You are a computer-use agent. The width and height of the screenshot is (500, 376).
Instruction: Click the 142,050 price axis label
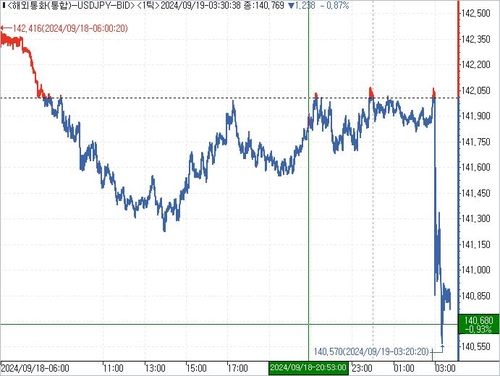click(x=476, y=90)
